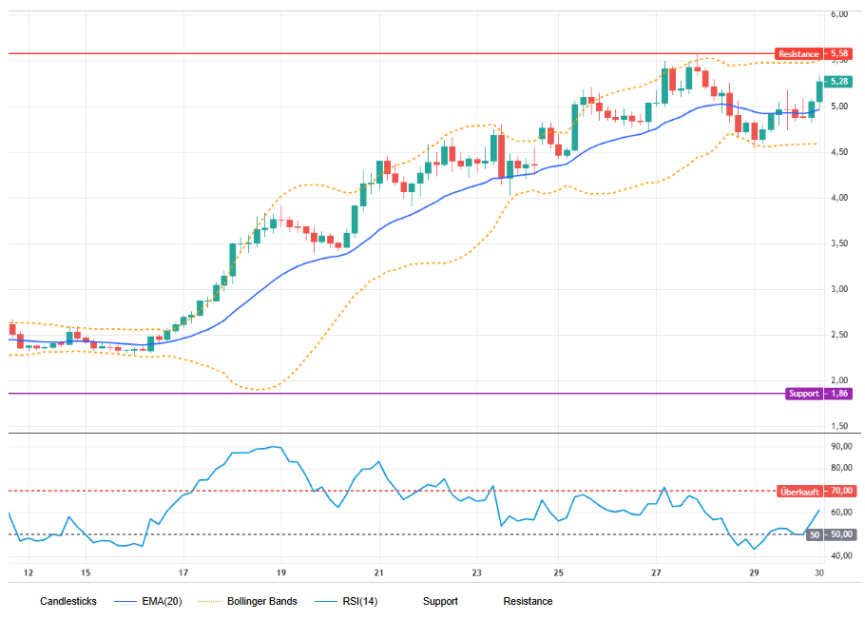
Task: Click the orange dotted Bollinger Bands swatch
Action: tap(210, 601)
